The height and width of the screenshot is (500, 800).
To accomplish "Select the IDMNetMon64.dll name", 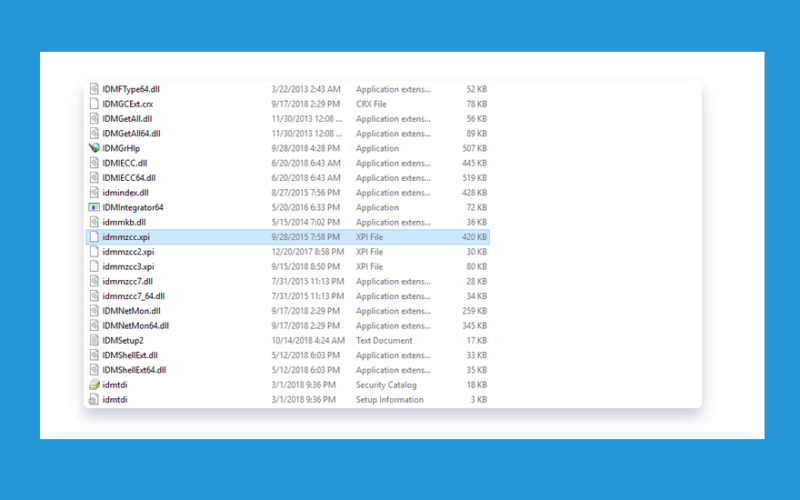I will [135, 326].
